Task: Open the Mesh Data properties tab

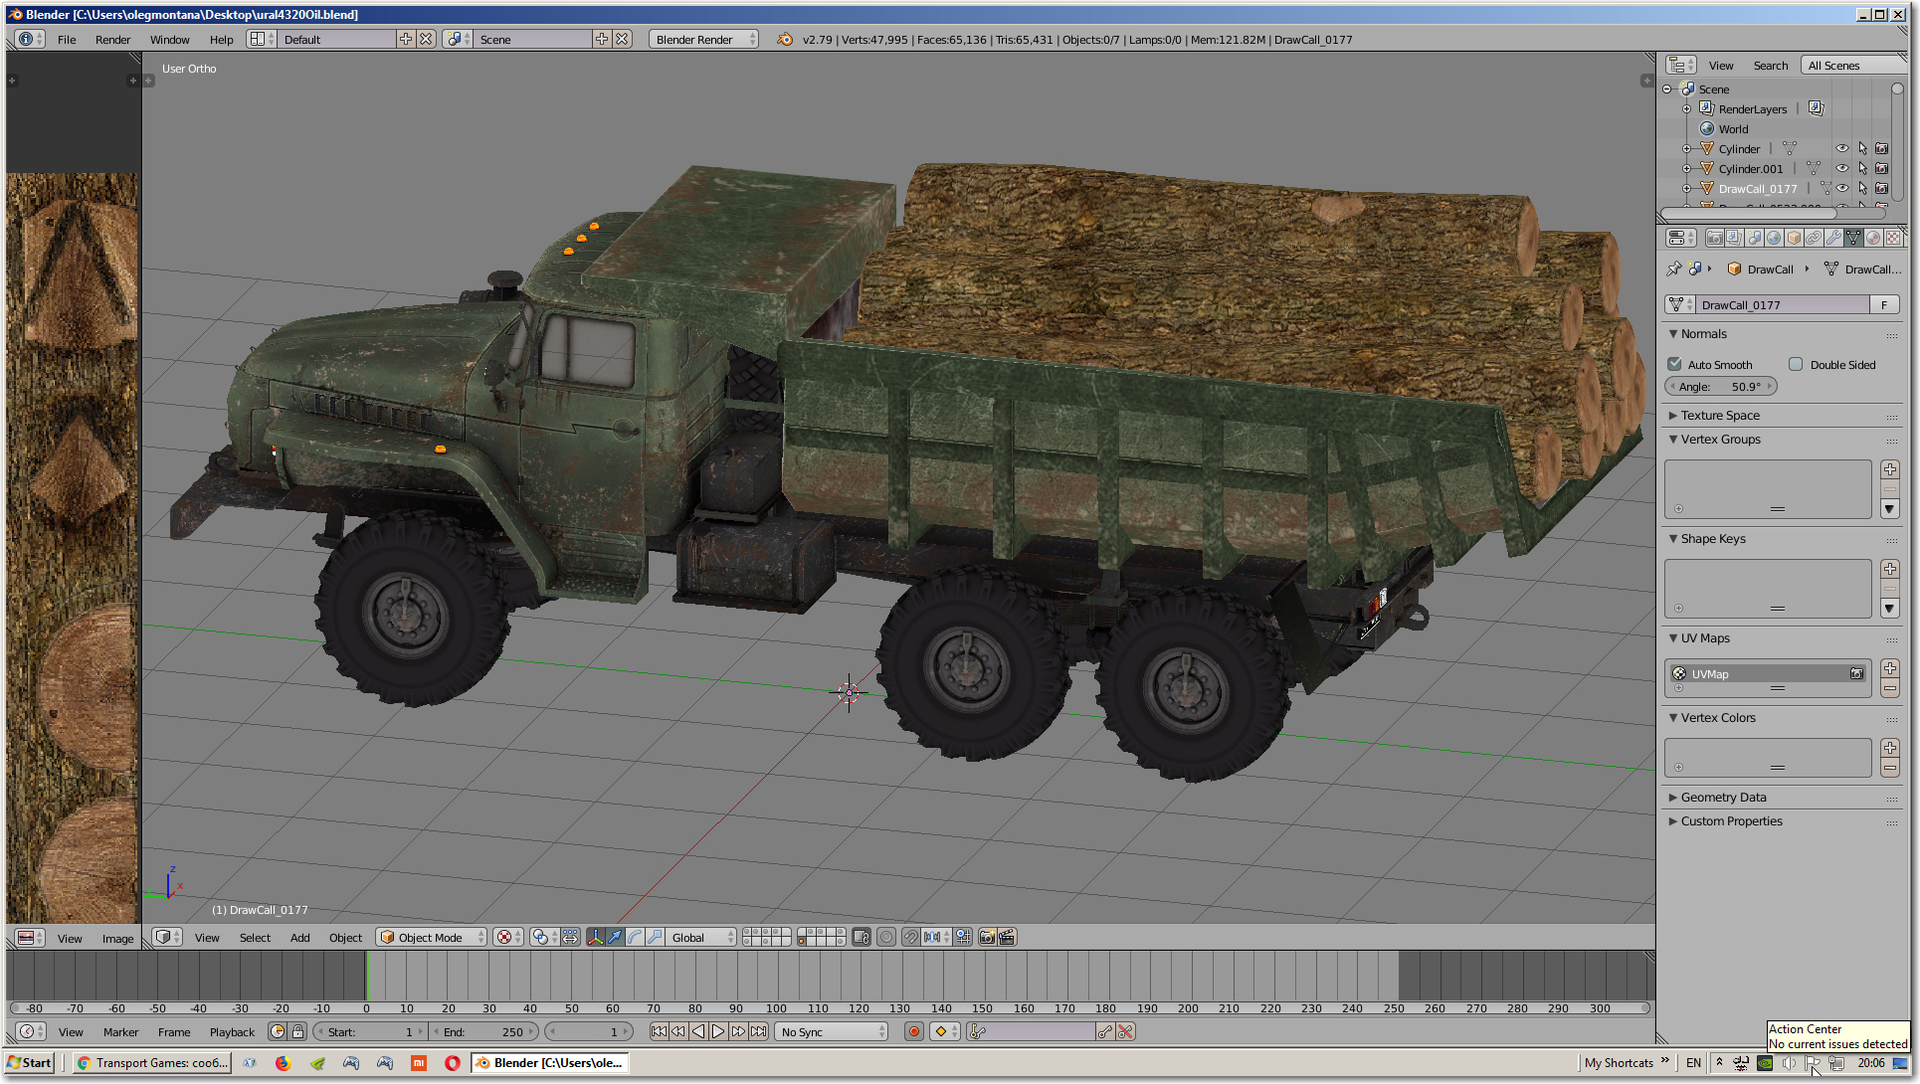Action: click(1854, 238)
